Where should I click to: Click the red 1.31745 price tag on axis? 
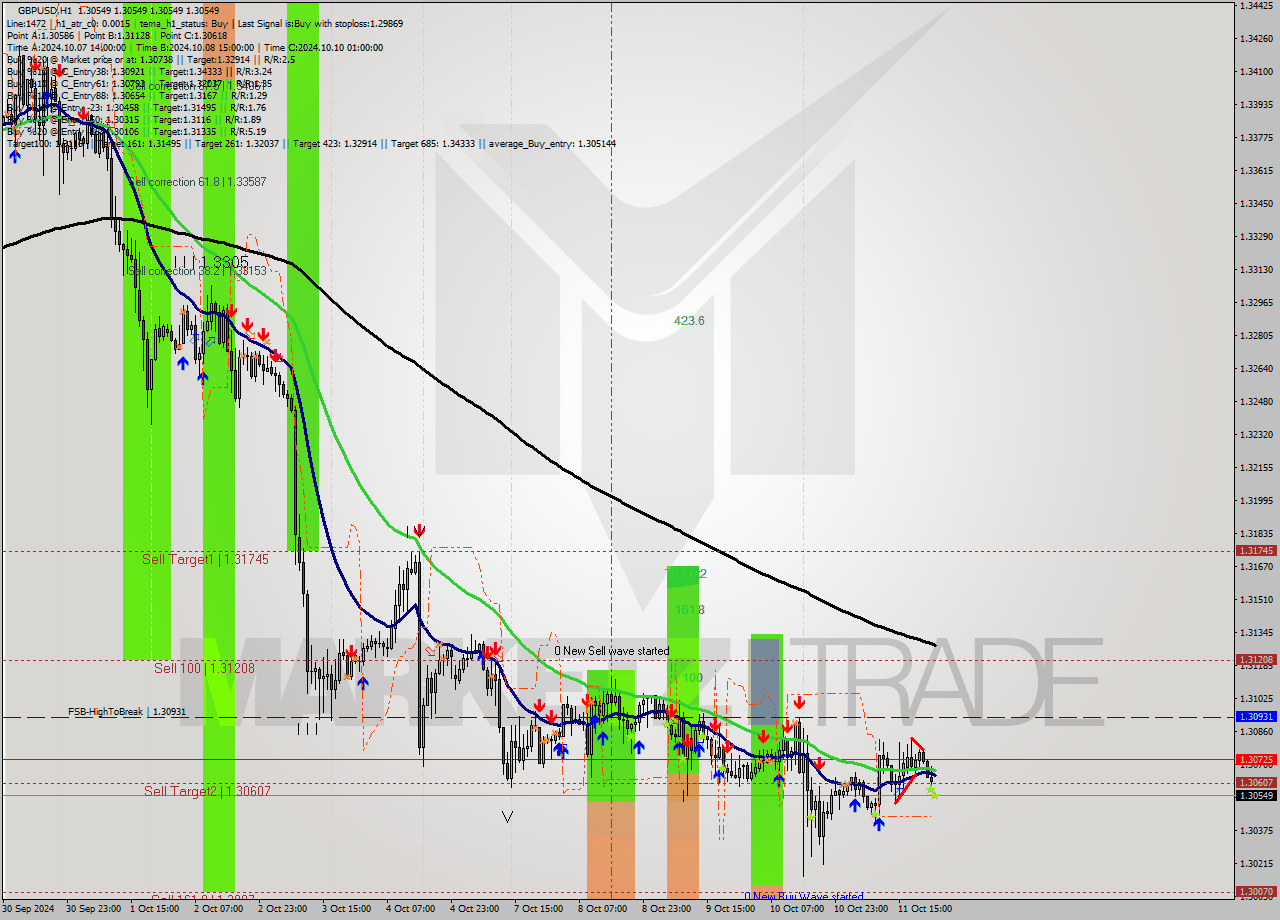pos(1256,551)
